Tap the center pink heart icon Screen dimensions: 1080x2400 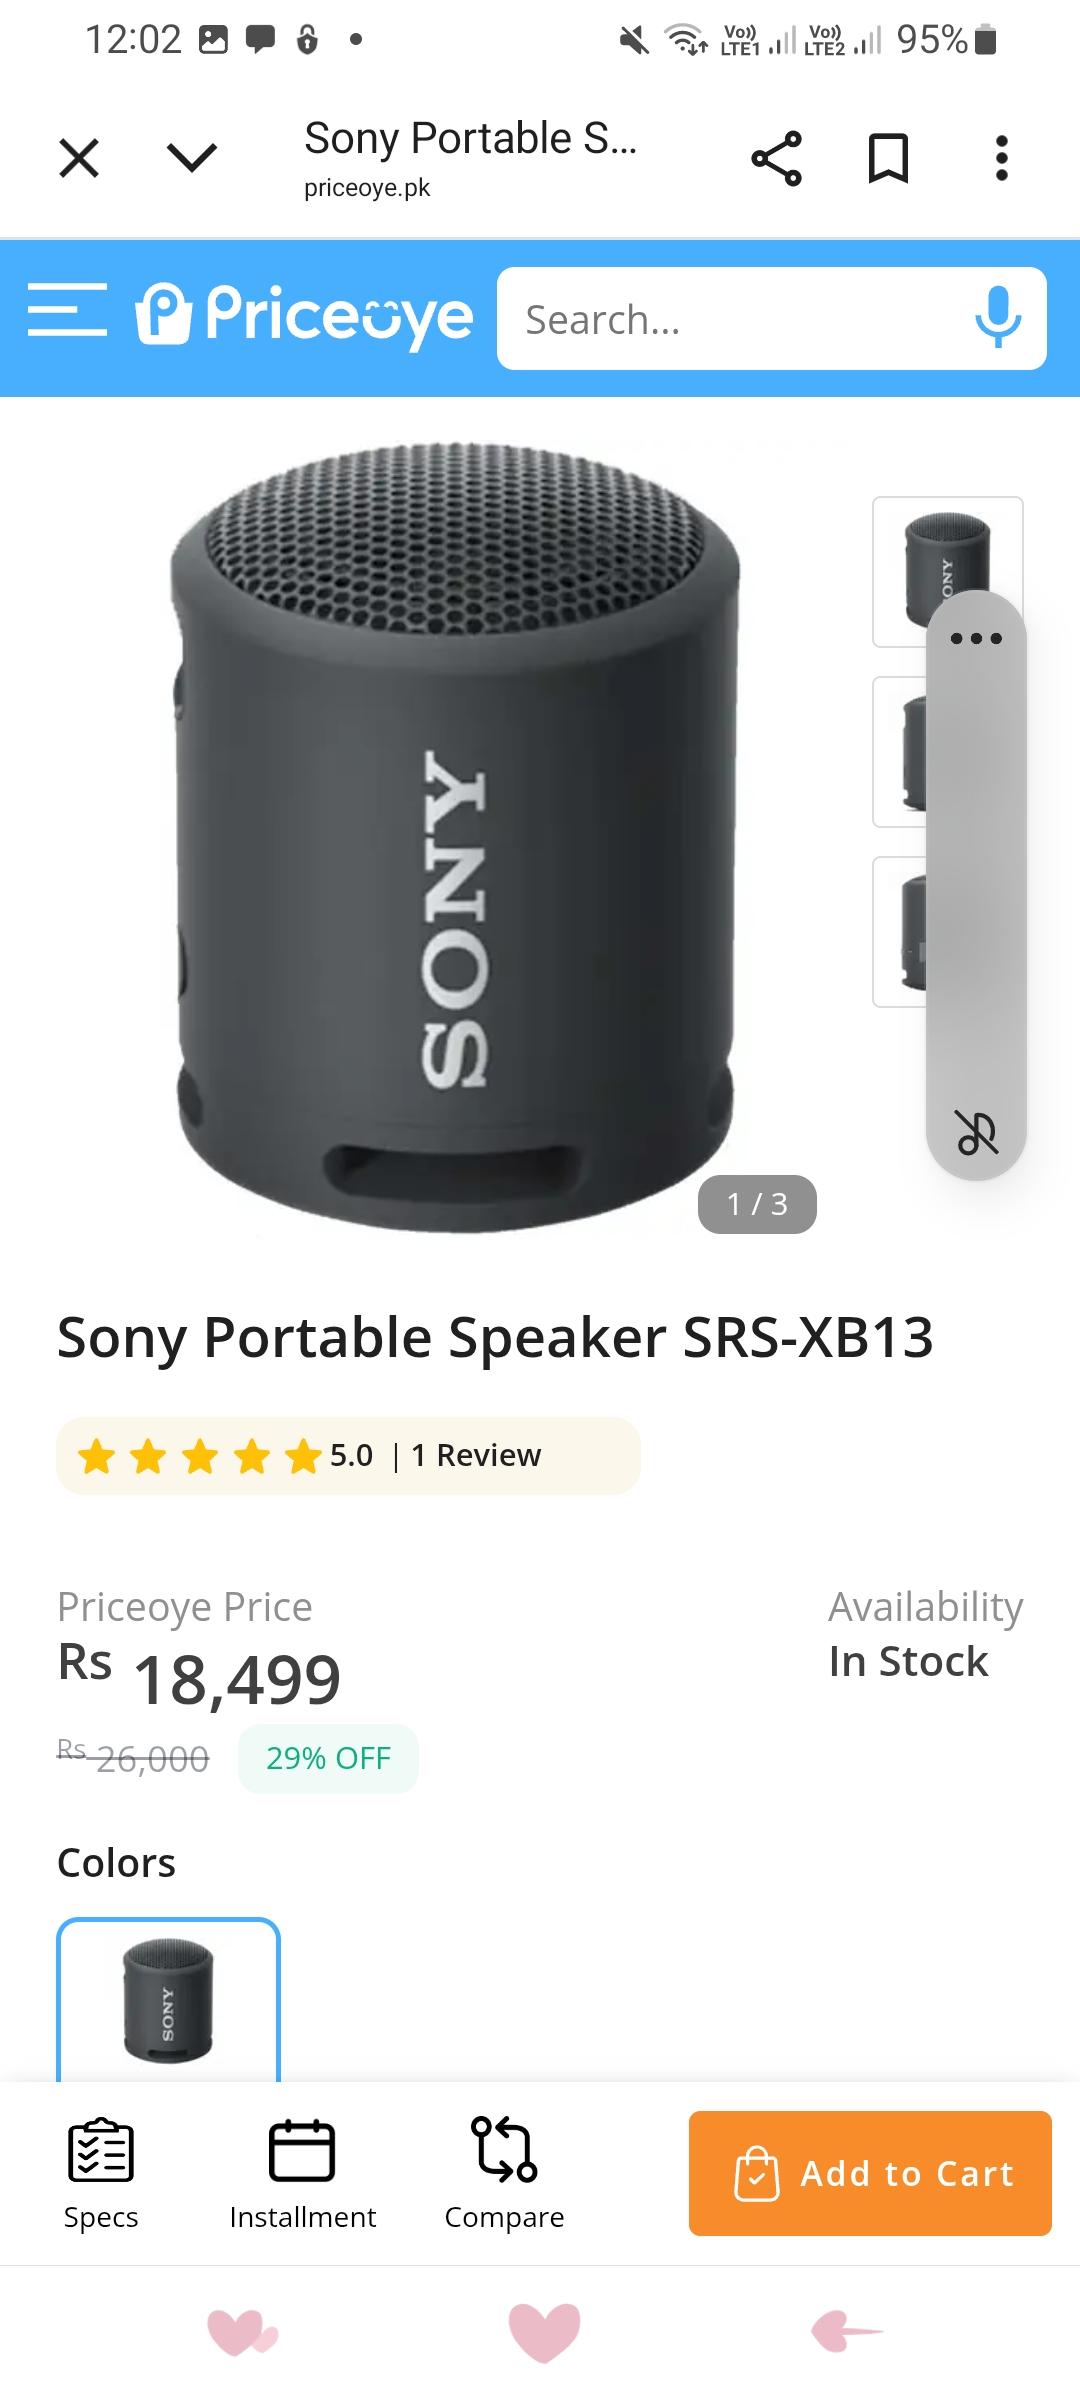pos(544,2332)
